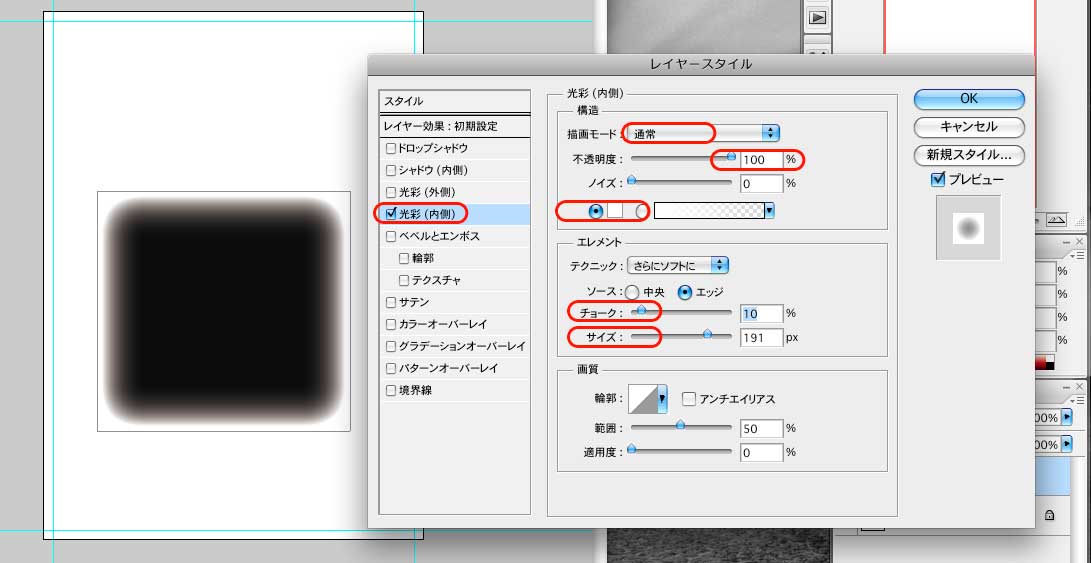Enable the アンチエイリアス checkbox

click(x=689, y=399)
